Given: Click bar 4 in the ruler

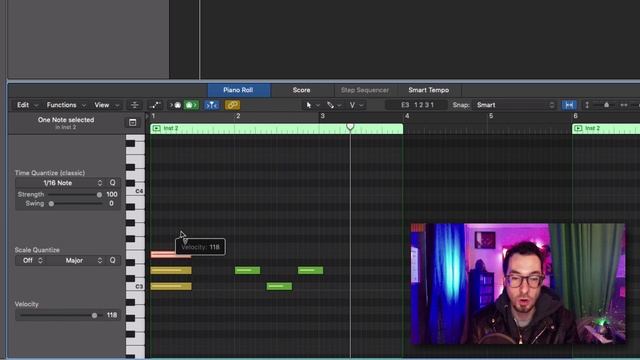Looking at the screenshot, I should click(407, 116).
